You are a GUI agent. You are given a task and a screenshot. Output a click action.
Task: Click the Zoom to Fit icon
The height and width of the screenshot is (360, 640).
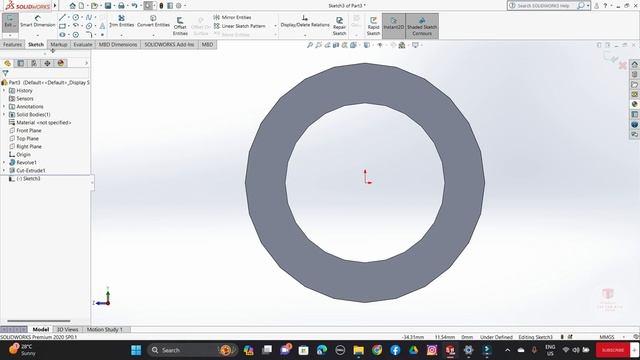coord(310,45)
